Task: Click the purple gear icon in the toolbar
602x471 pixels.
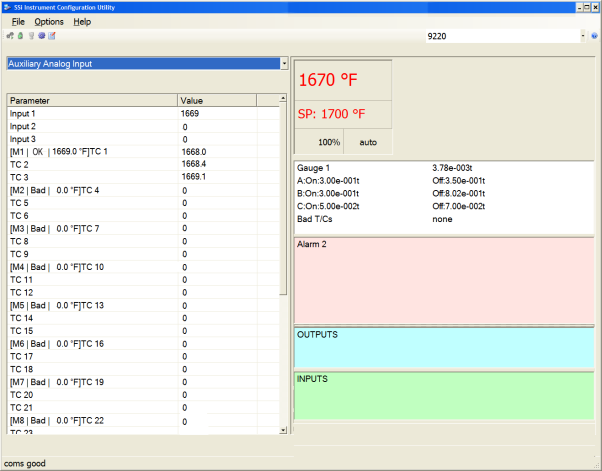Action: (41, 36)
